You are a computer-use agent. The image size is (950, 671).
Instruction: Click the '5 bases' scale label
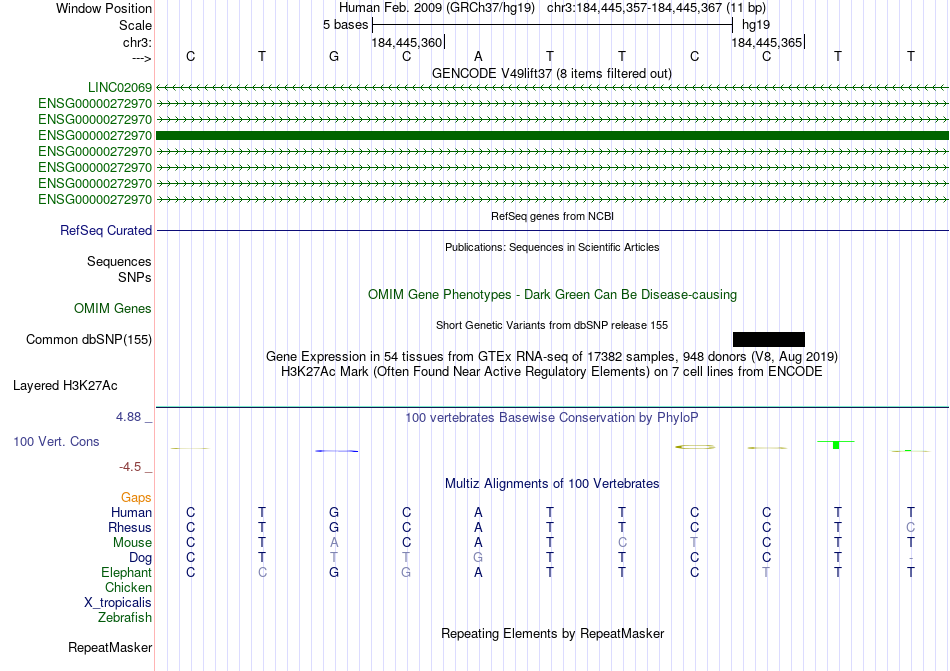345,25
